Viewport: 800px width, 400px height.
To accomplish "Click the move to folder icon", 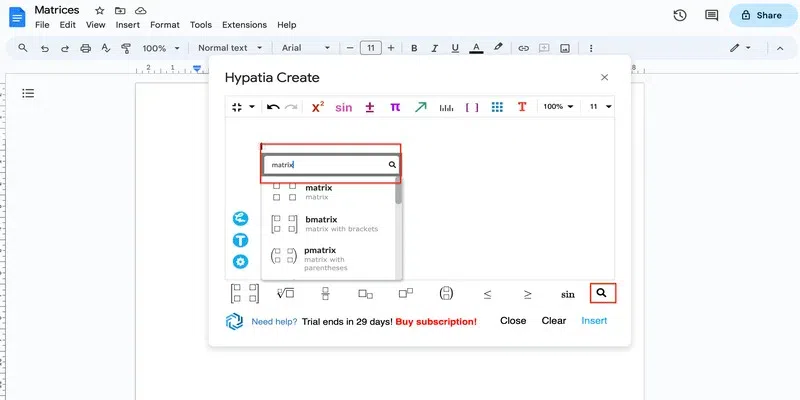I will point(120,11).
